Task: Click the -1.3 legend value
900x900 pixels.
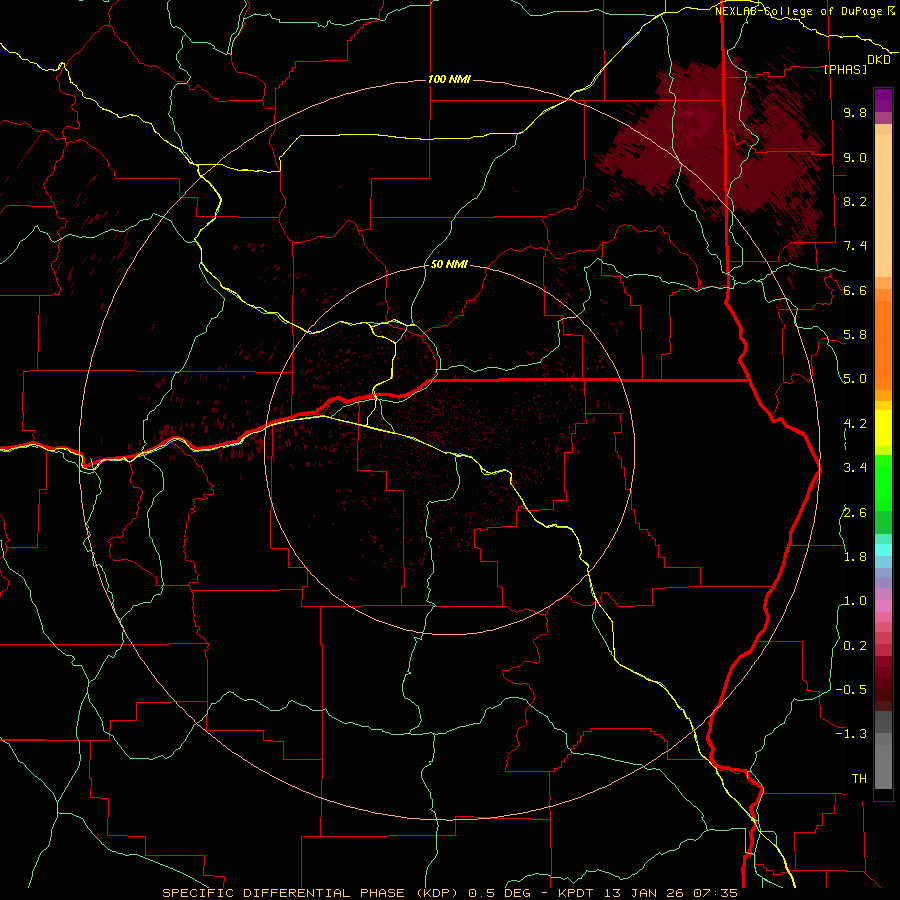Action: [x=851, y=734]
